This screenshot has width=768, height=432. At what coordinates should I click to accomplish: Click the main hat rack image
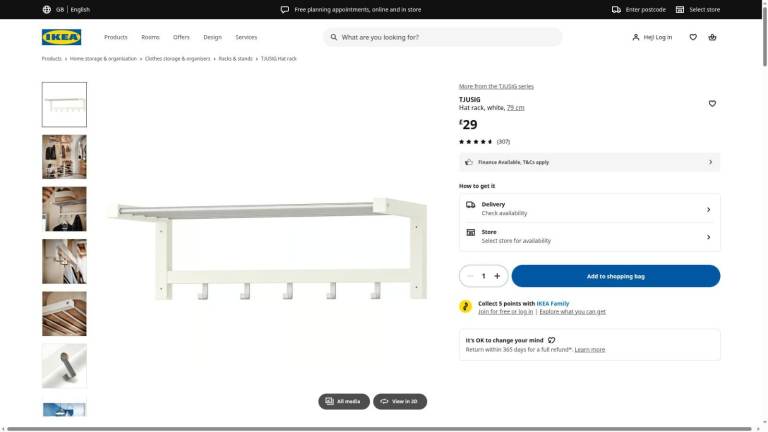click(x=267, y=247)
